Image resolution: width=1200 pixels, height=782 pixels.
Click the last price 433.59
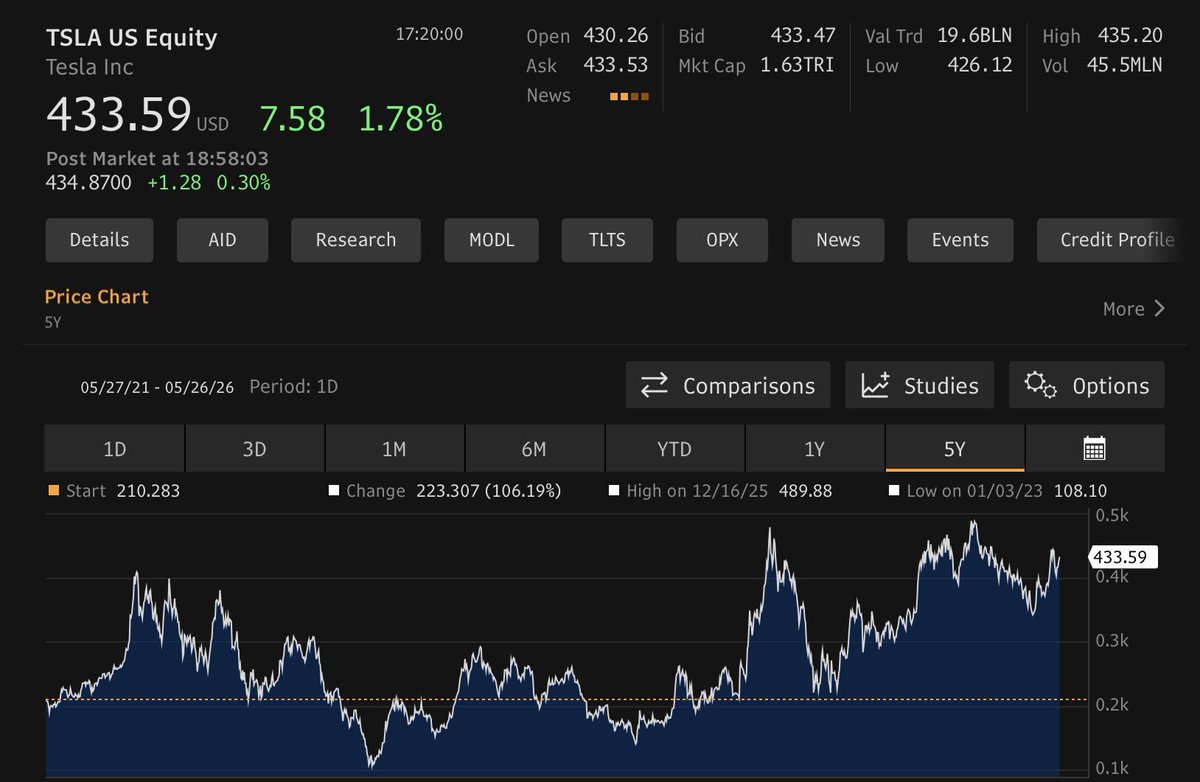click(x=119, y=115)
